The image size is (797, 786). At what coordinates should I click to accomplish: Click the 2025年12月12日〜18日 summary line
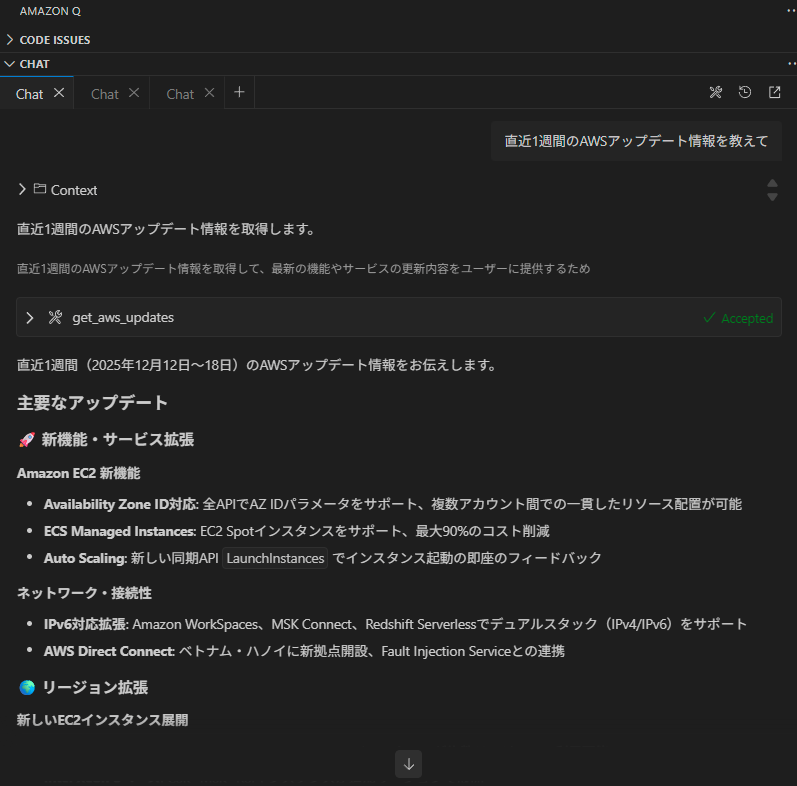point(257,365)
